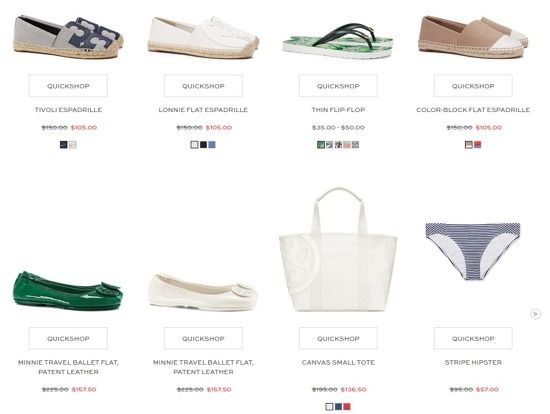Viewport: 550px width, 414px height.
Task: Click white canvas tote bag image
Action: [338, 249]
